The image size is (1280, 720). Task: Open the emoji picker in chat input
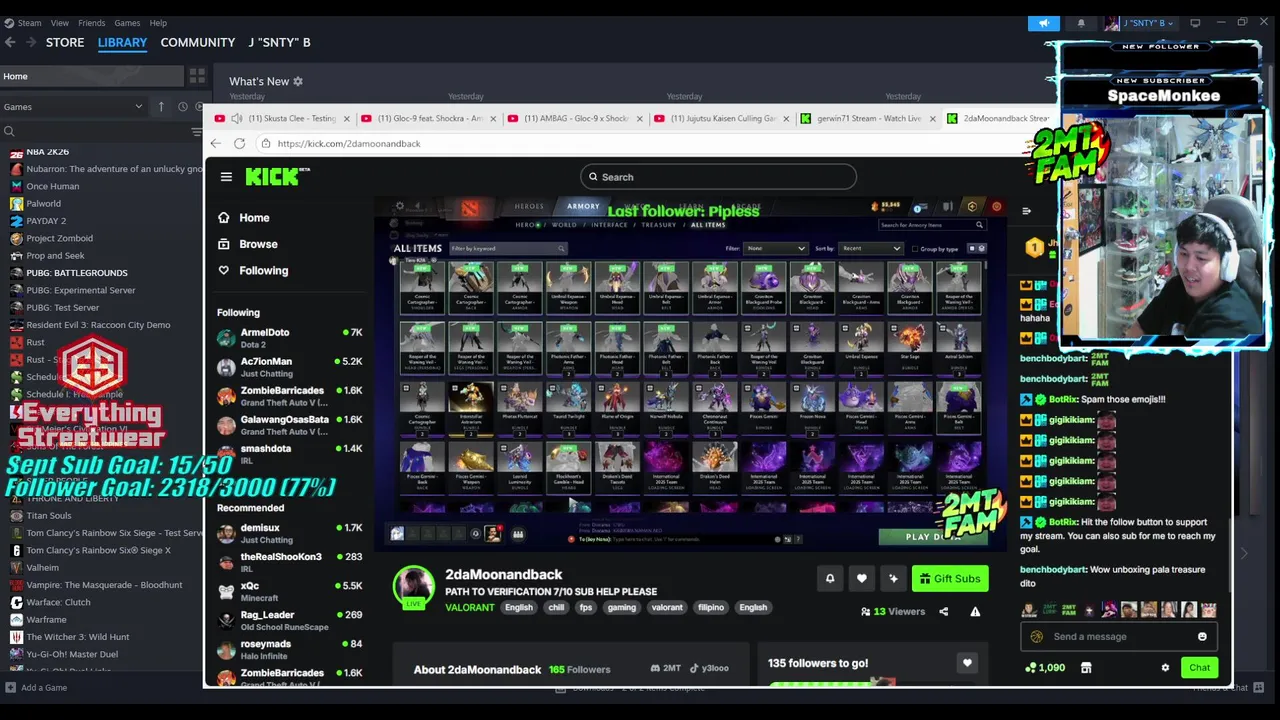coord(1202,636)
